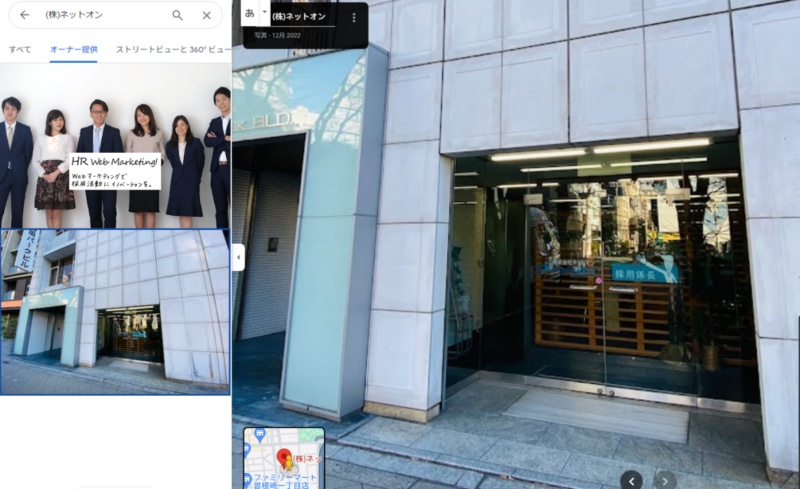
Task: Open the HR Web Marketing team photo
Action: pyautogui.click(x=115, y=146)
